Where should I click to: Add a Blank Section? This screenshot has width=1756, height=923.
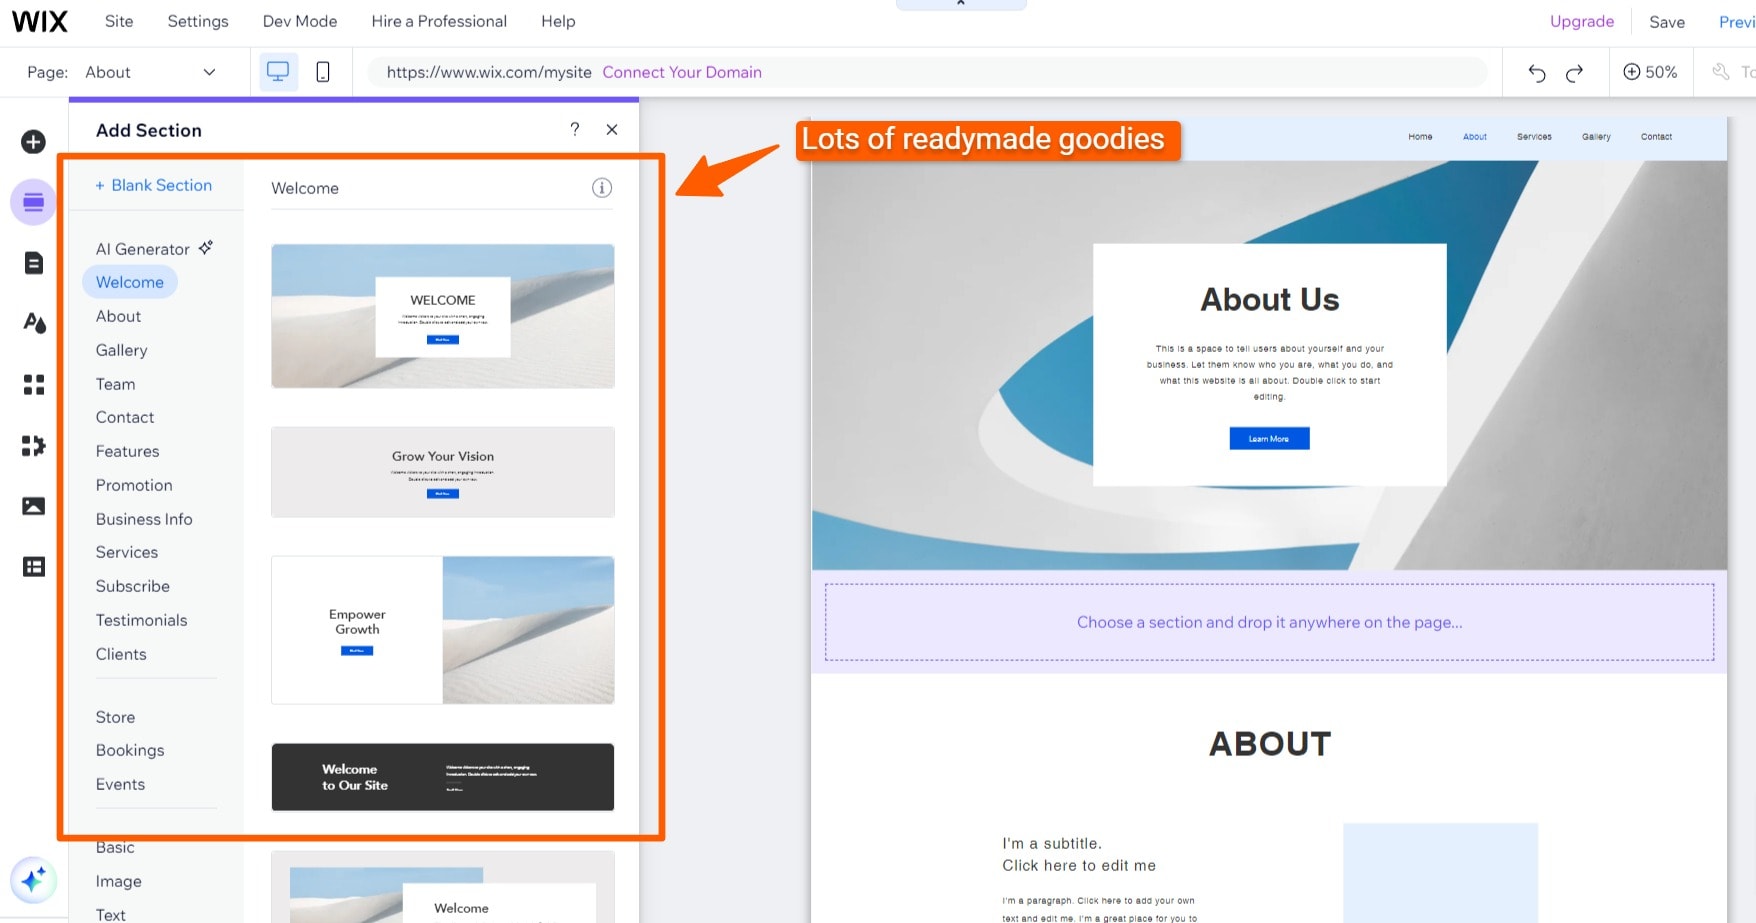153,185
